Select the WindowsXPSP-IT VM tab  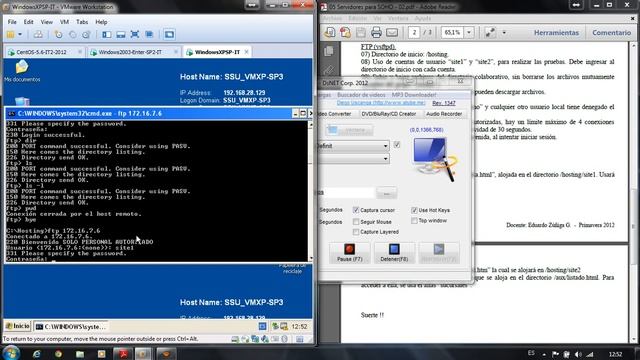click(x=217, y=52)
